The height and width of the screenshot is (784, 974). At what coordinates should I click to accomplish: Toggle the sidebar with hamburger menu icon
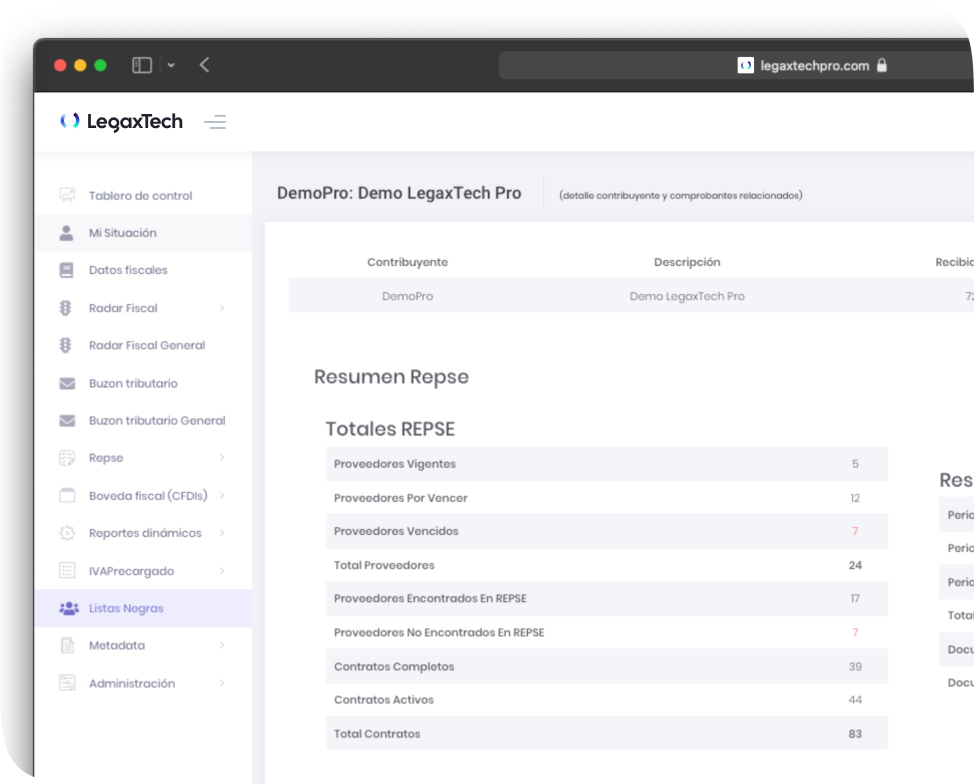point(215,122)
